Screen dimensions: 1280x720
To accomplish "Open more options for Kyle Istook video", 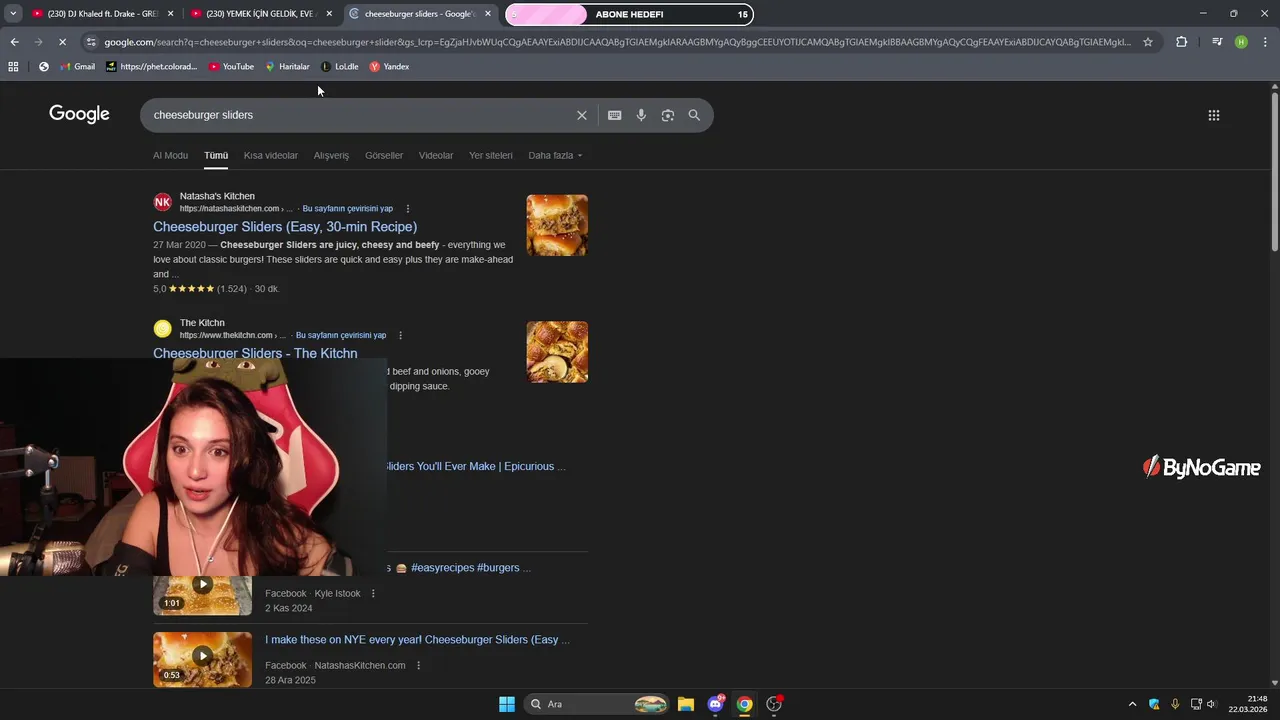I will (373, 594).
